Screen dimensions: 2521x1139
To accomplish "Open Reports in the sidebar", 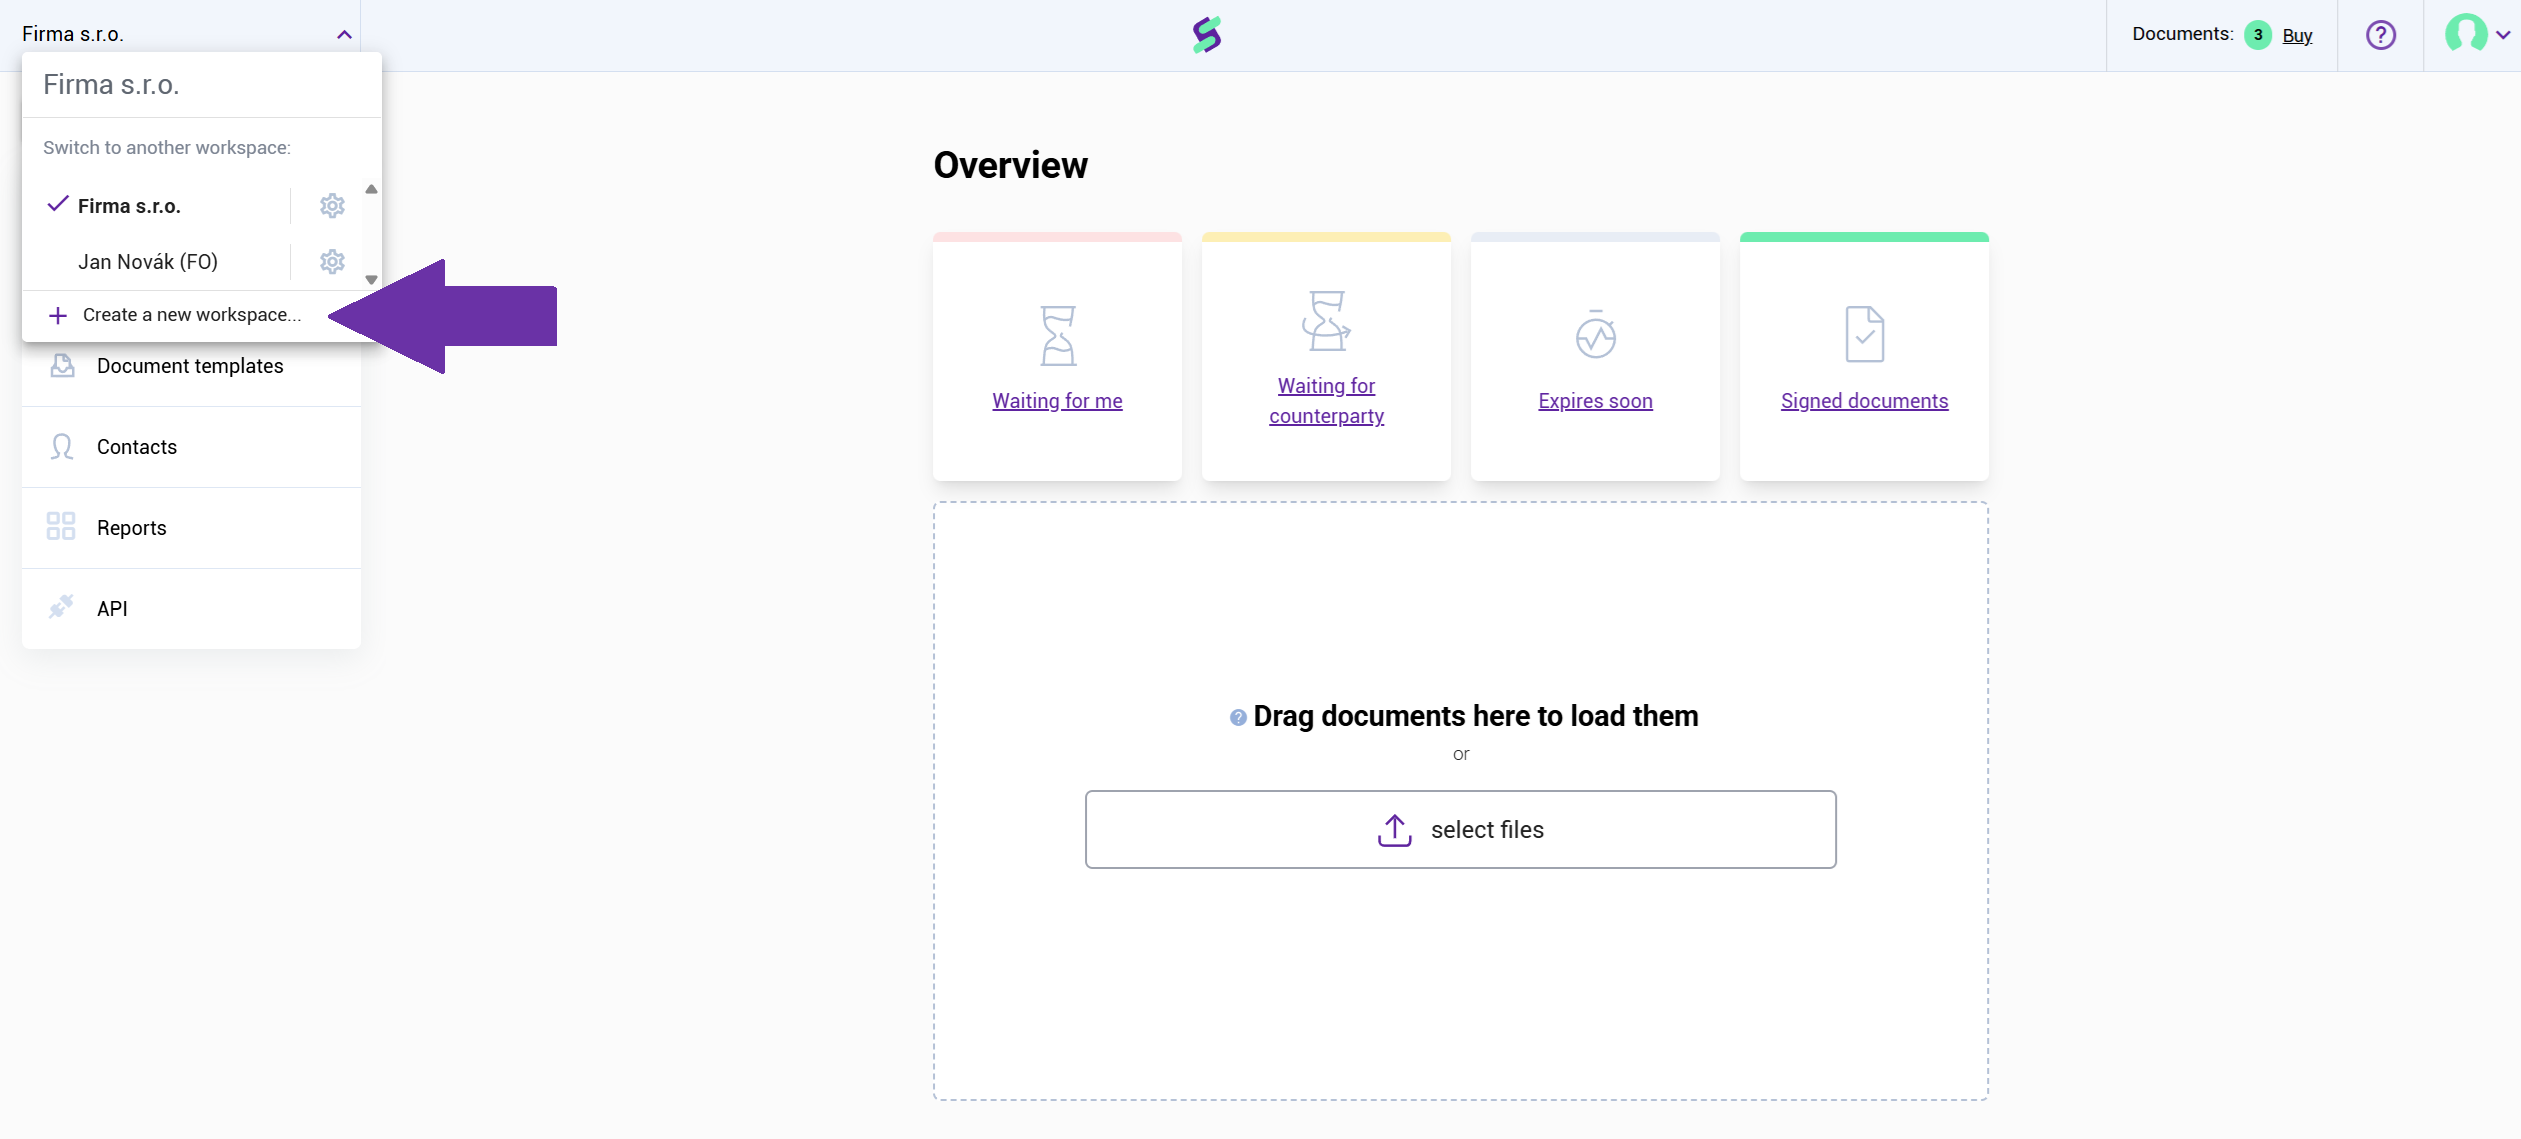I will tap(132, 528).
